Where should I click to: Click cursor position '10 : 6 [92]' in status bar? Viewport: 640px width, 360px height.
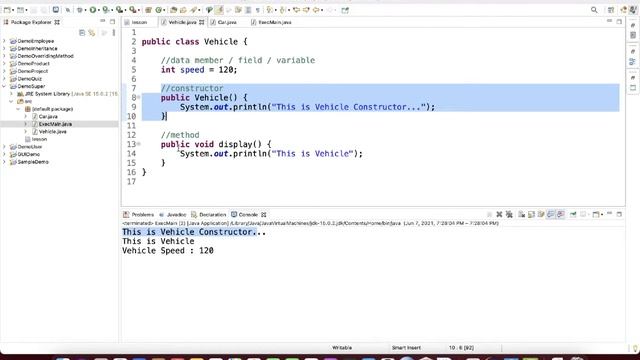click(461, 348)
